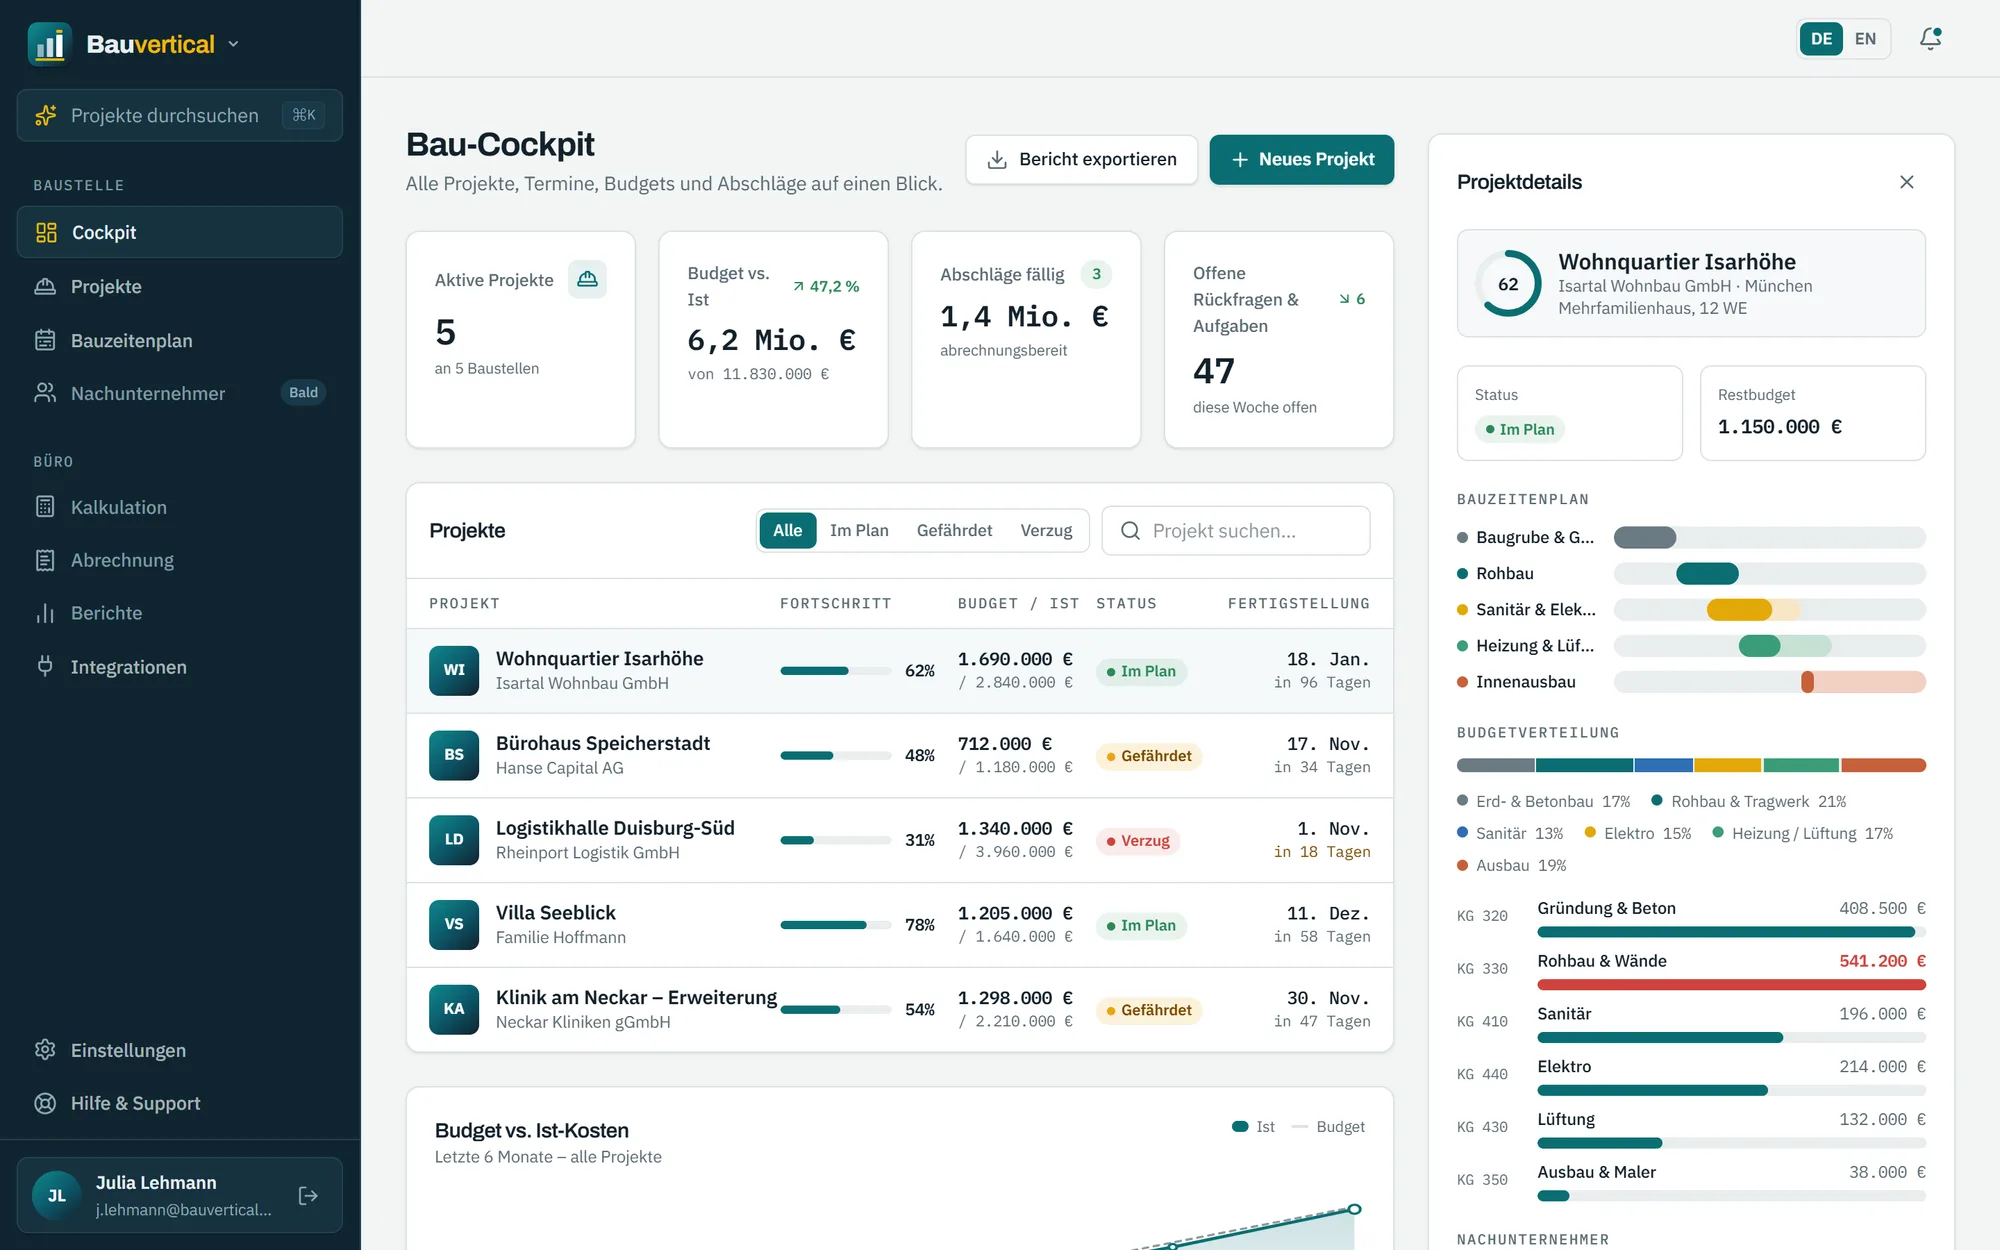Select the Verzug filter tab
2000x1250 pixels.
[1046, 530]
